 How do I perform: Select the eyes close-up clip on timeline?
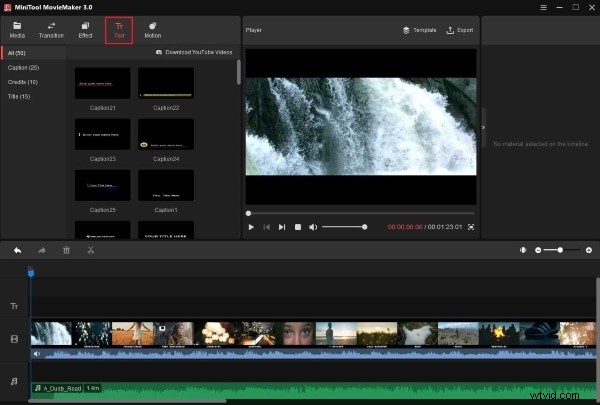(296, 334)
